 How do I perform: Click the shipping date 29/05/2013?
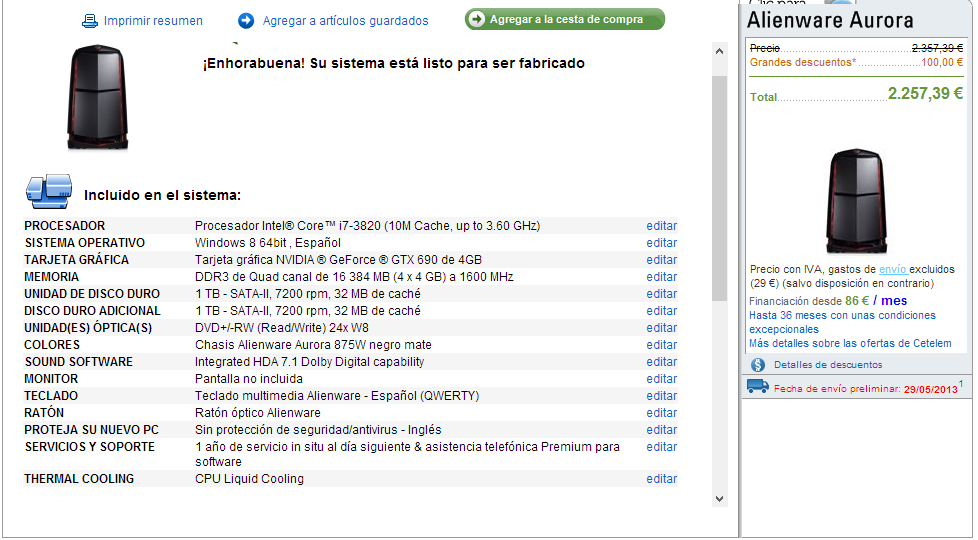[x=931, y=389]
